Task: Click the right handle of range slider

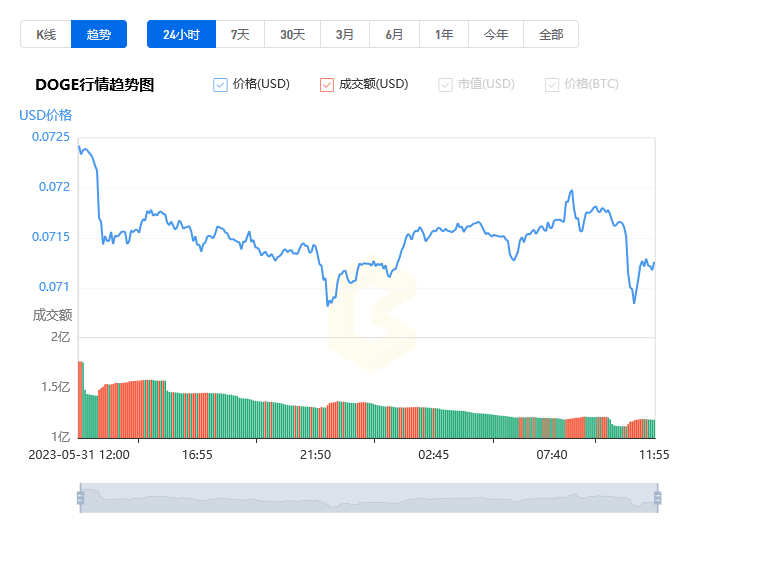Action: click(657, 497)
